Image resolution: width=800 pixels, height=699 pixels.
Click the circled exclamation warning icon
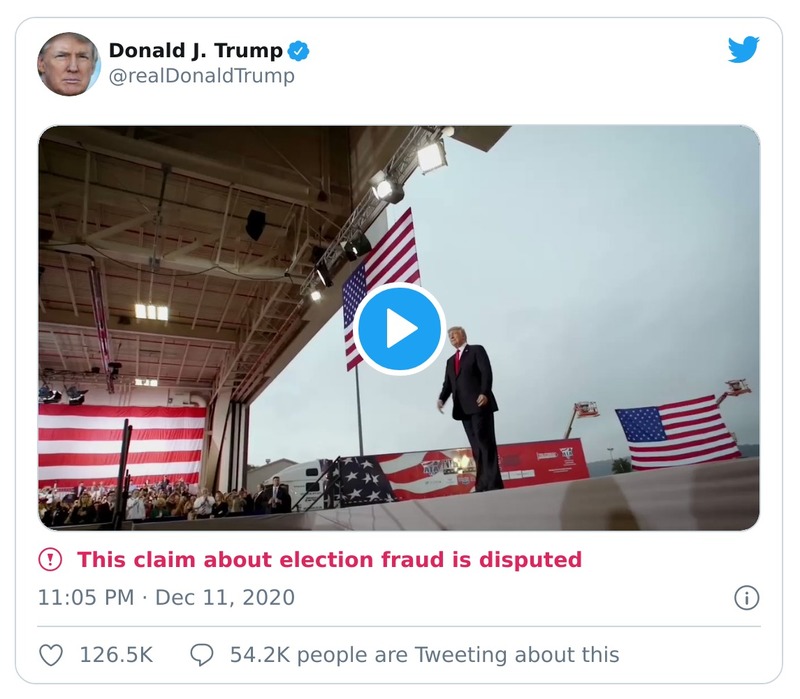(50, 561)
